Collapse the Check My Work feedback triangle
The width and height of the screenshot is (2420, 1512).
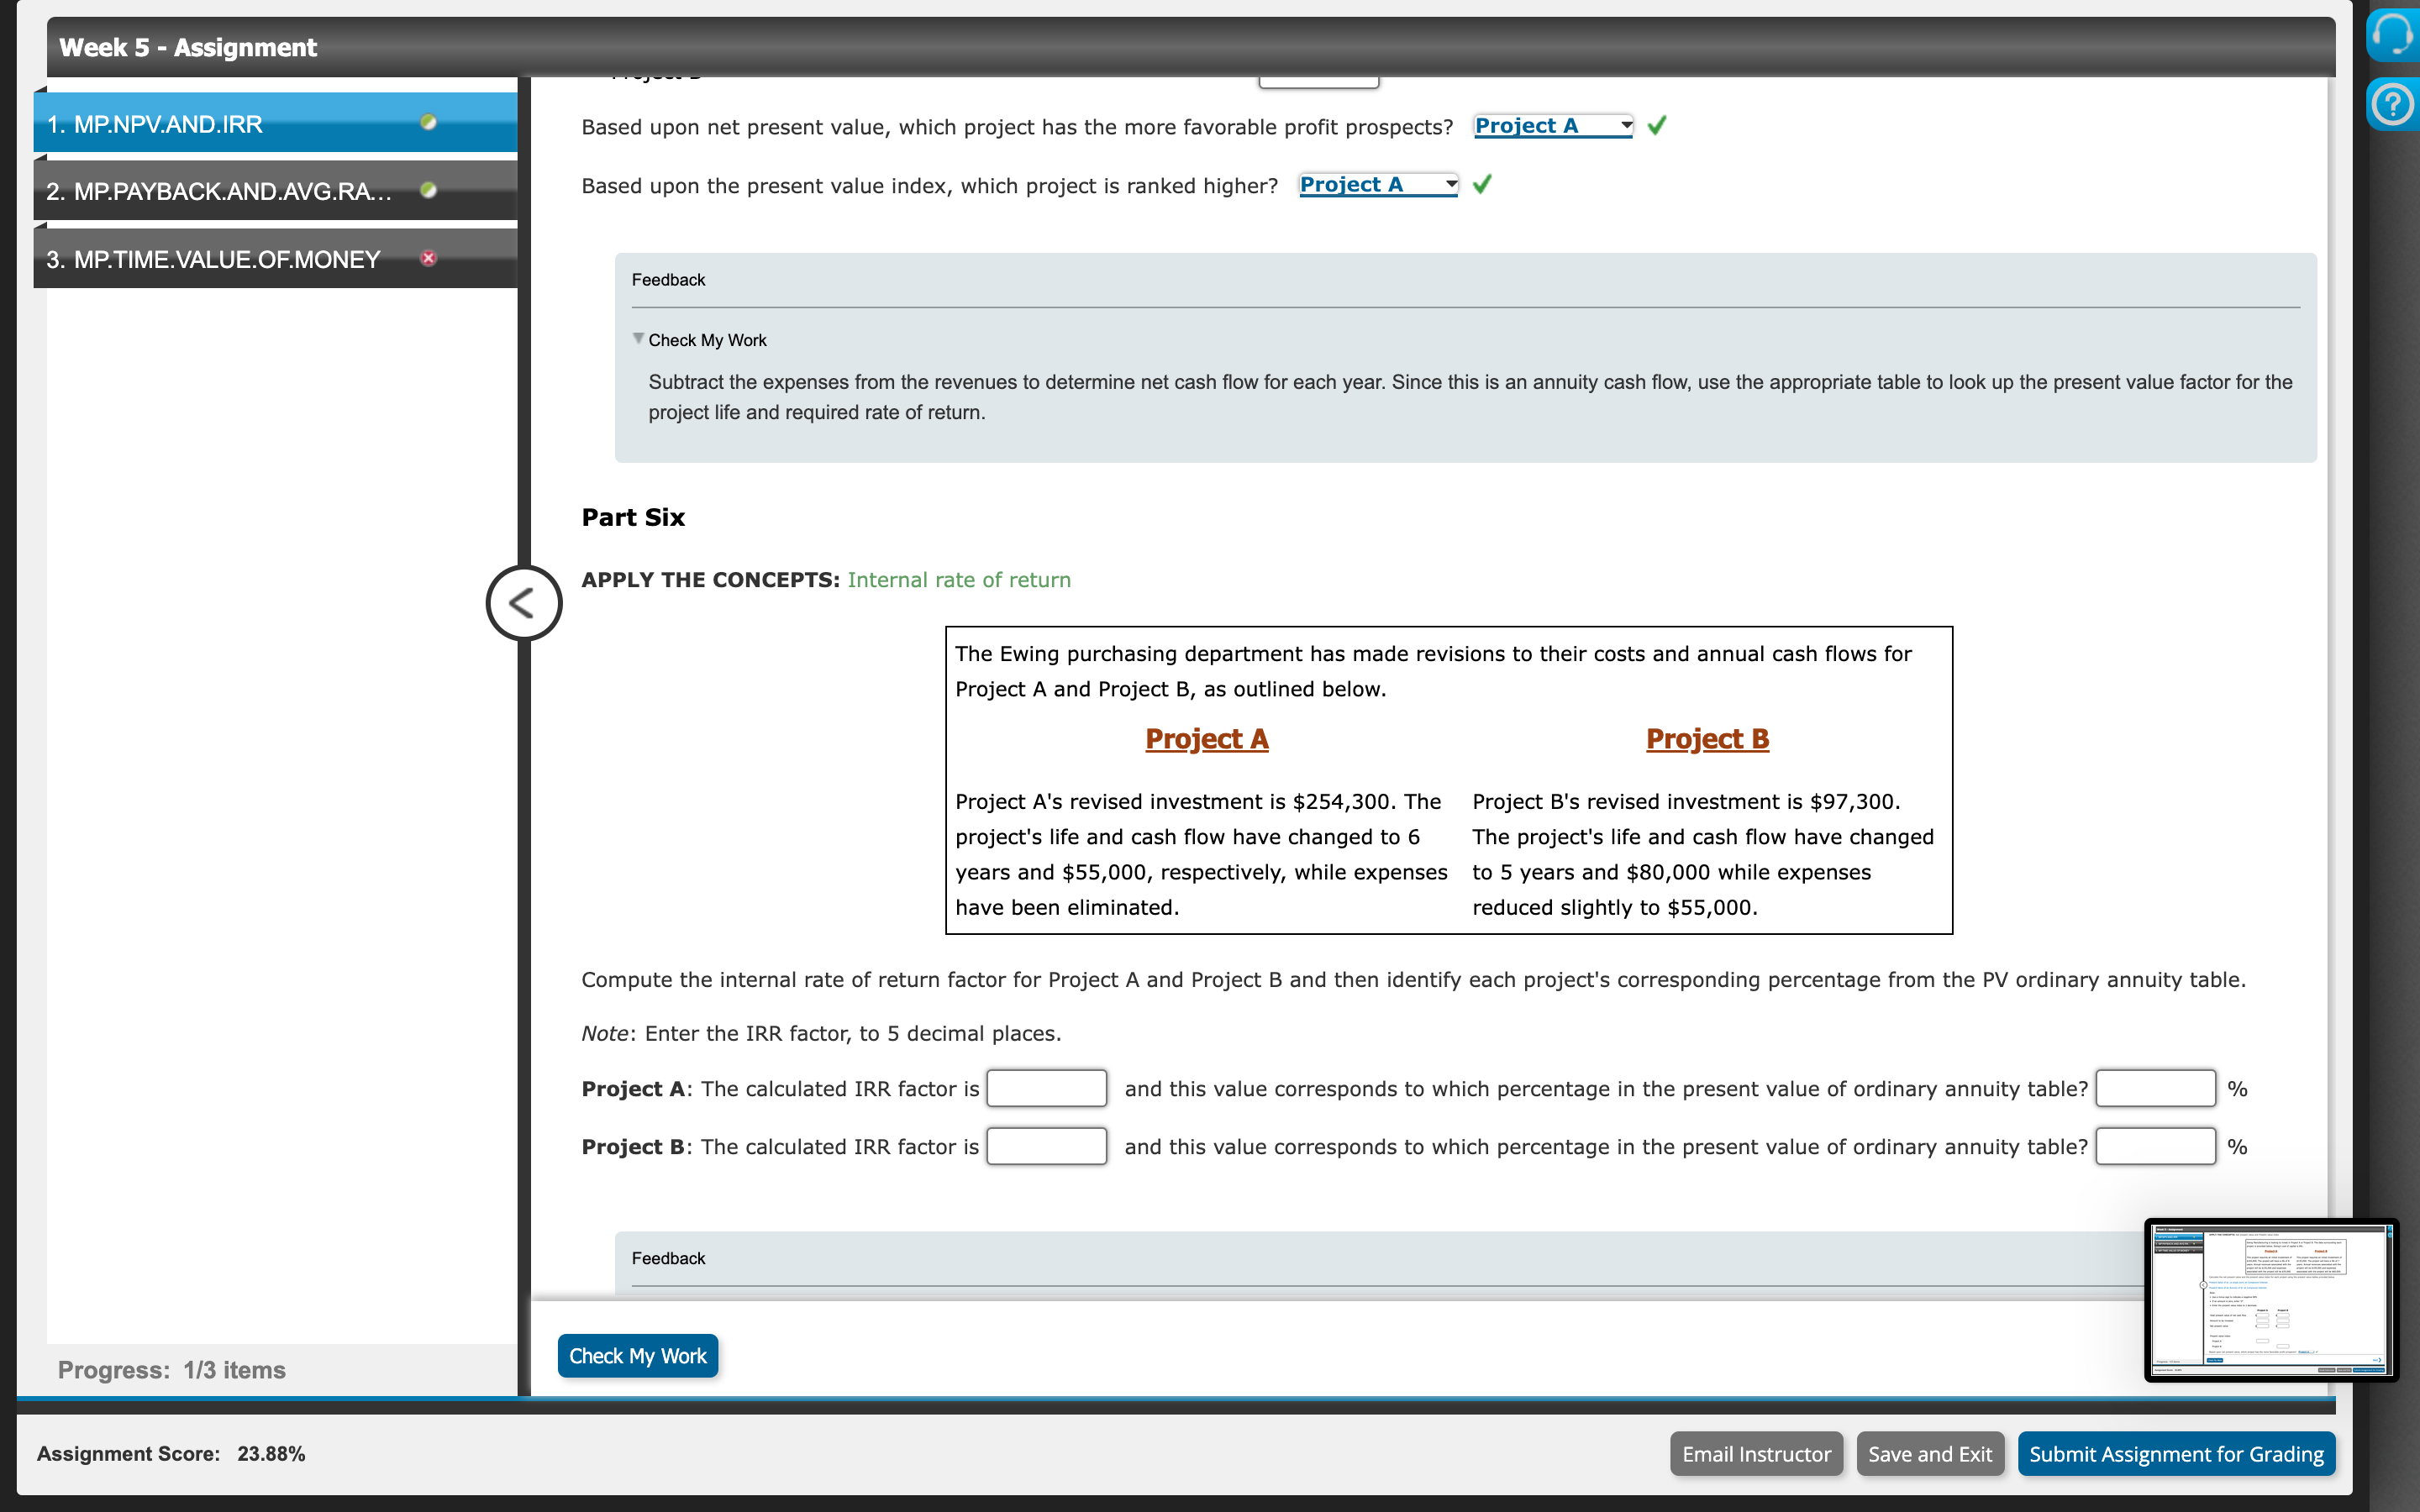pyautogui.click(x=638, y=339)
